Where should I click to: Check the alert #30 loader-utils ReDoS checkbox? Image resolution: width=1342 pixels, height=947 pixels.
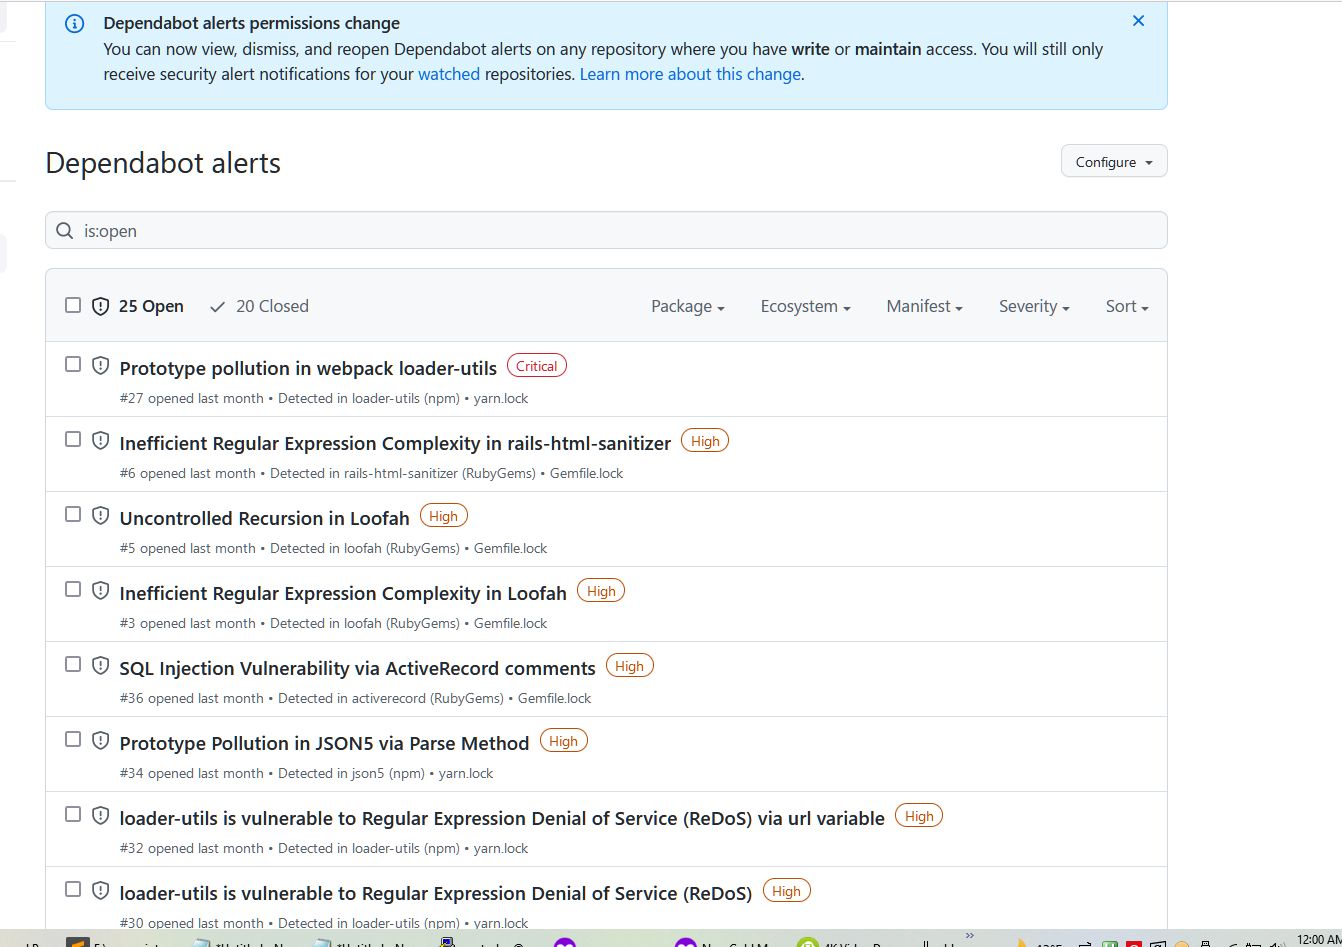pos(73,889)
